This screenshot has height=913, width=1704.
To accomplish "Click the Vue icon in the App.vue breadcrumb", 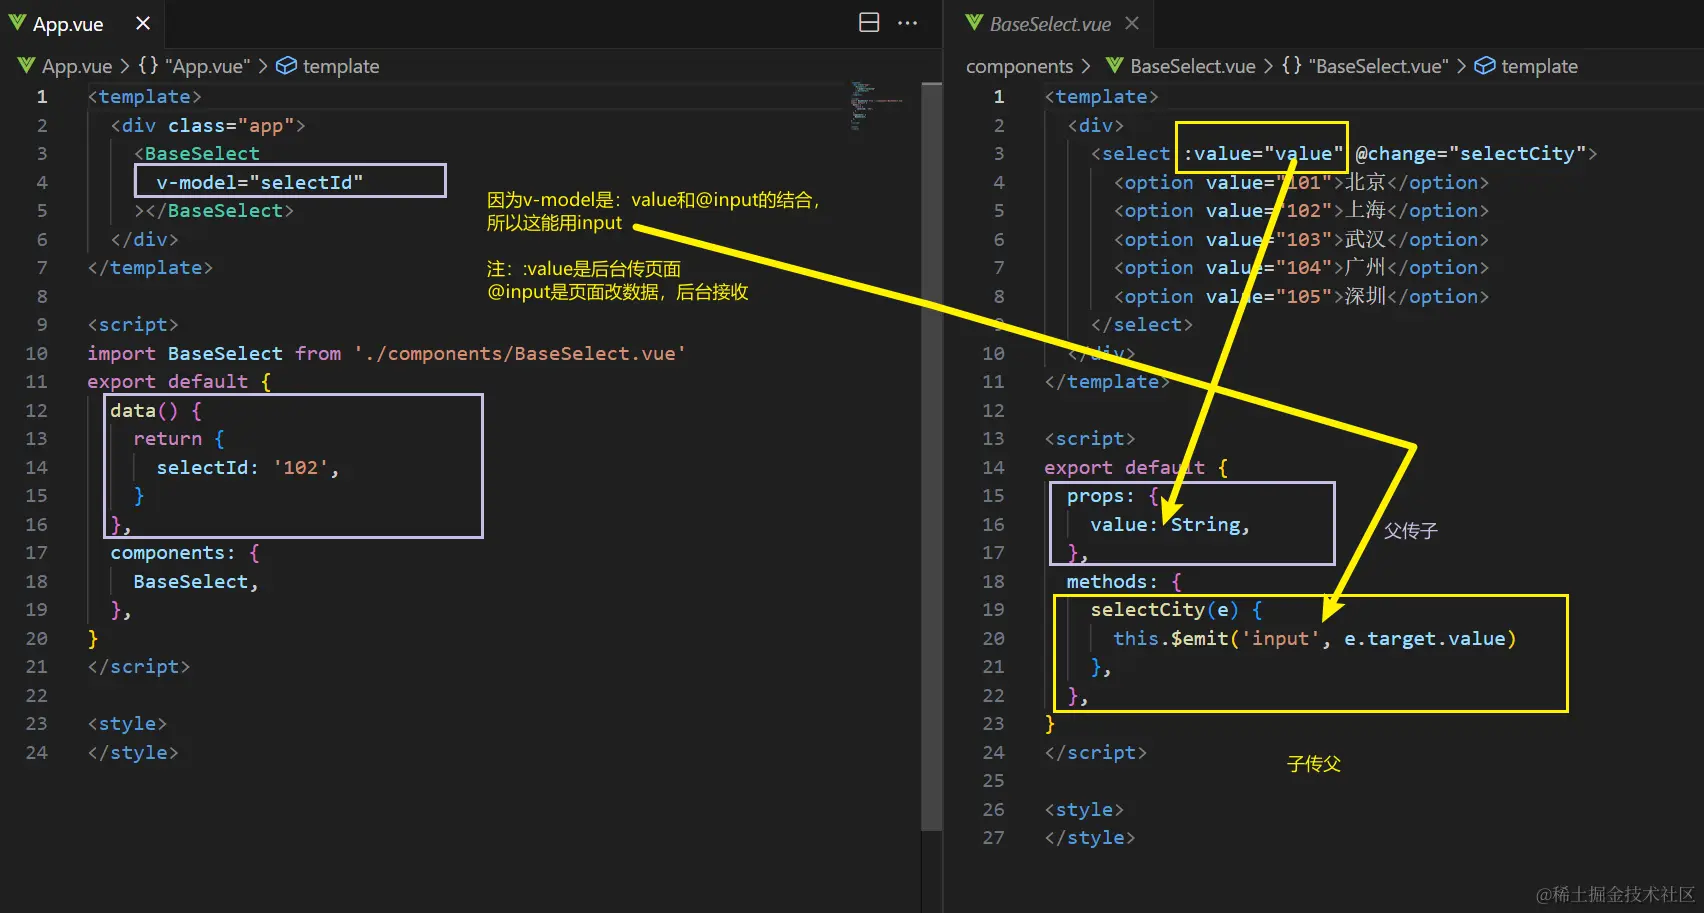I will click(26, 65).
